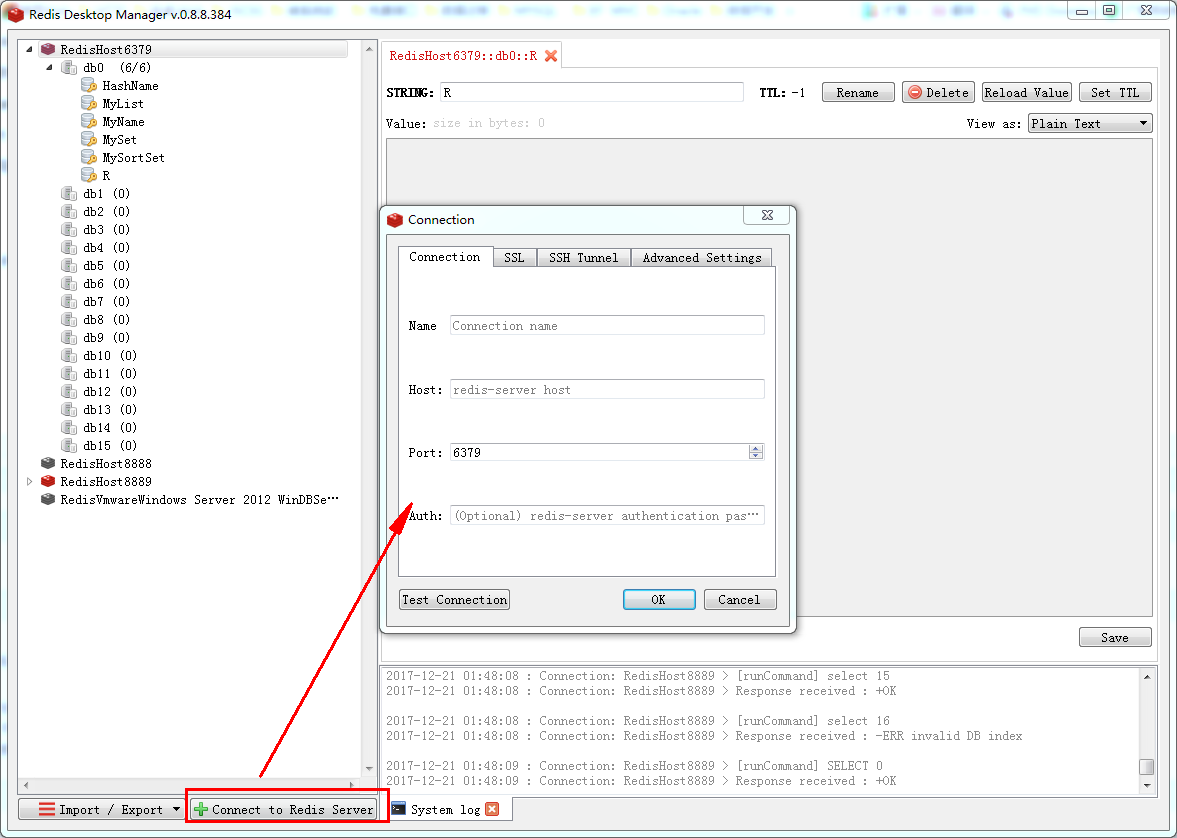The image size is (1177, 838).
Task: Click the RedisVmwareWindows server icon
Action: click(48, 499)
